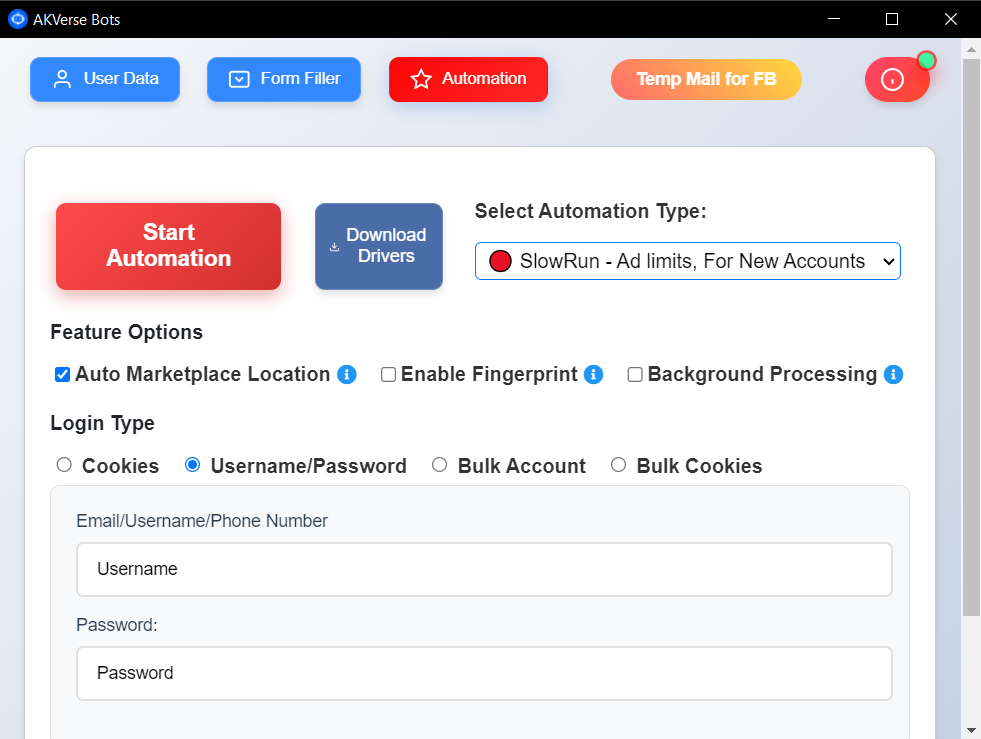The image size is (981, 739).
Task: Choose the Bulk Account login type
Action: 439,465
